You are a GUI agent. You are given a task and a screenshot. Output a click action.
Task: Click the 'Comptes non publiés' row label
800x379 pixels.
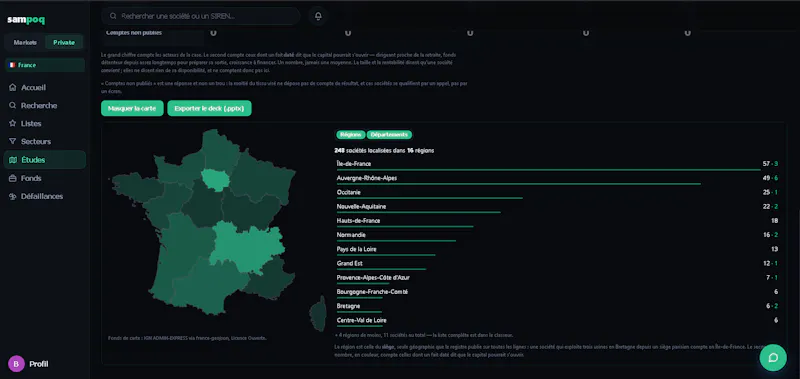(x=134, y=33)
